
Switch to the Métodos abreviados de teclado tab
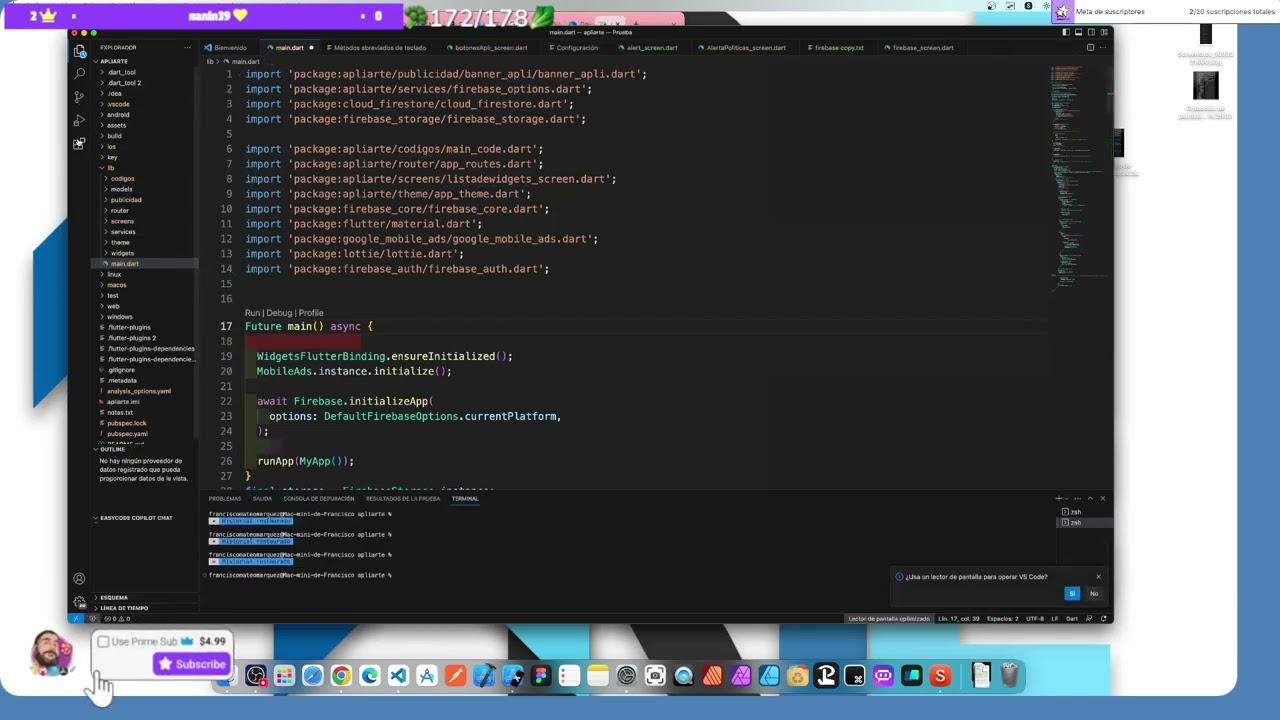[x=379, y=47]
